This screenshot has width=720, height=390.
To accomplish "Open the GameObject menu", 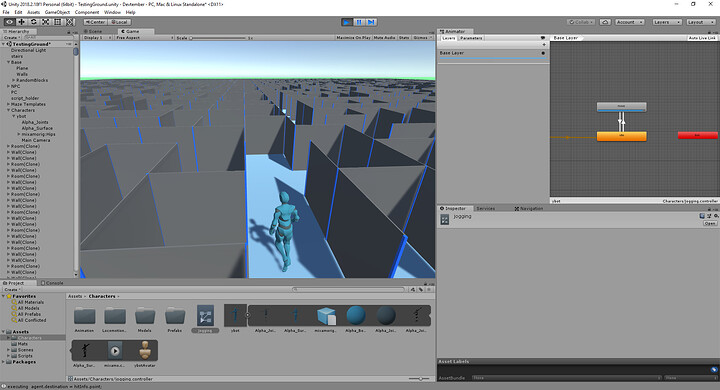I will pyautogui.click(x=57, y=12).
